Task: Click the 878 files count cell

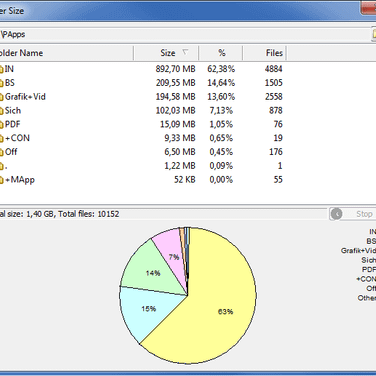Action: [276, 111]
